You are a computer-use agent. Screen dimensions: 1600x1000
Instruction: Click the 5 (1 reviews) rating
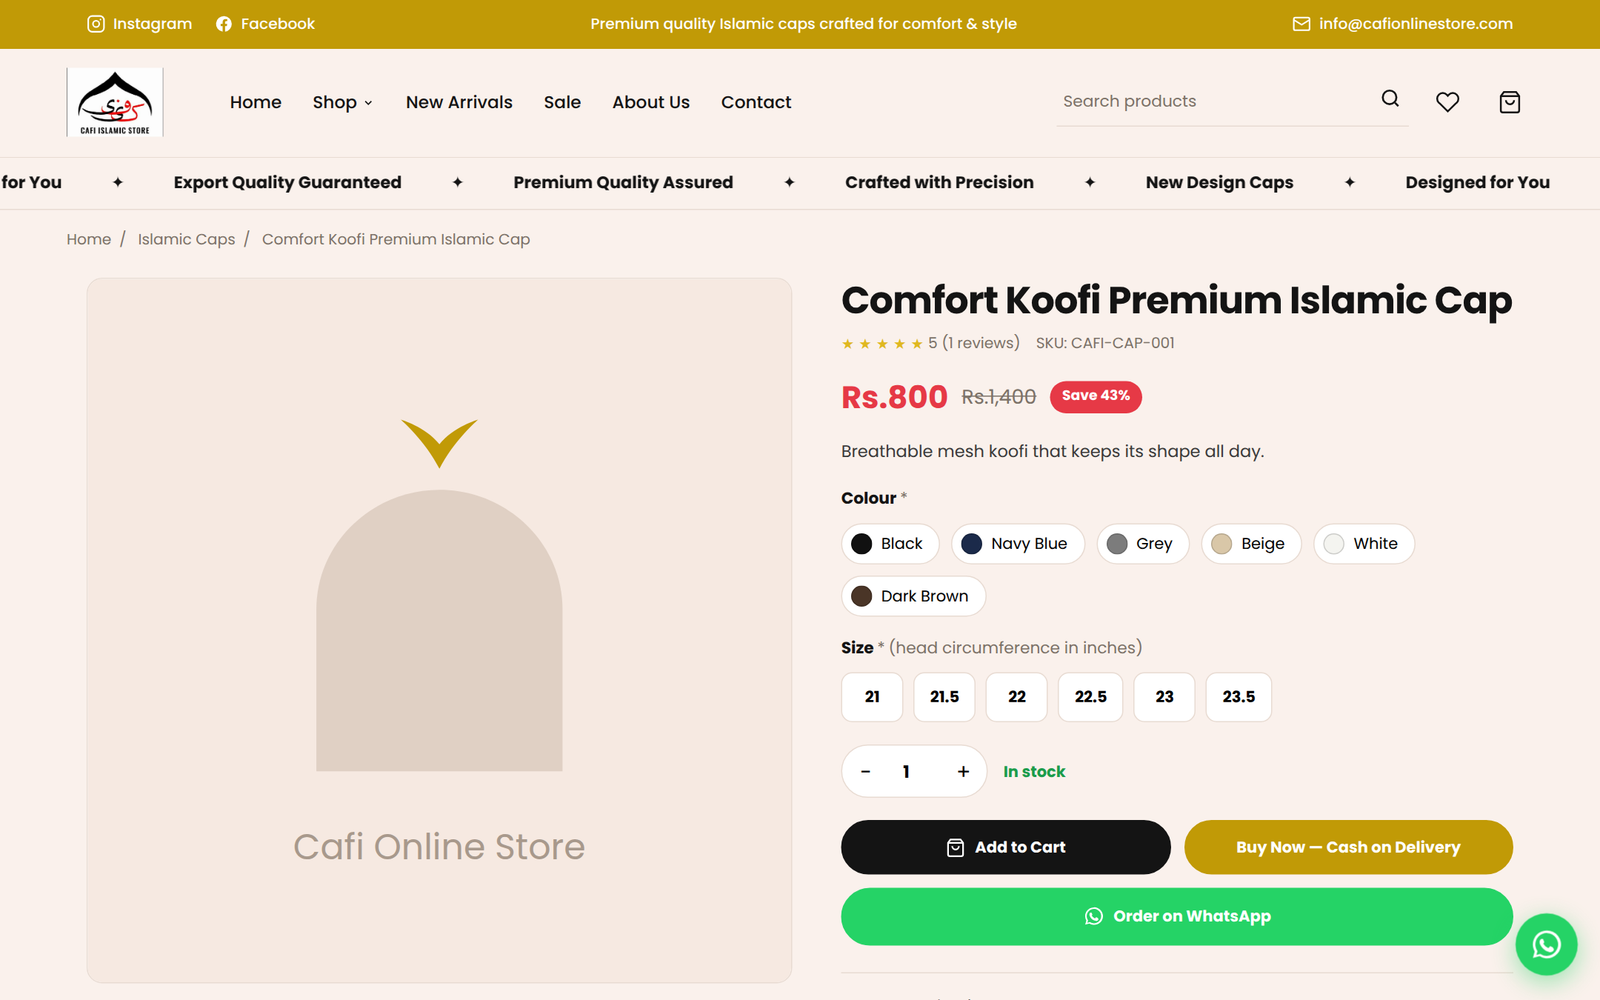click(x=931, y=343)
